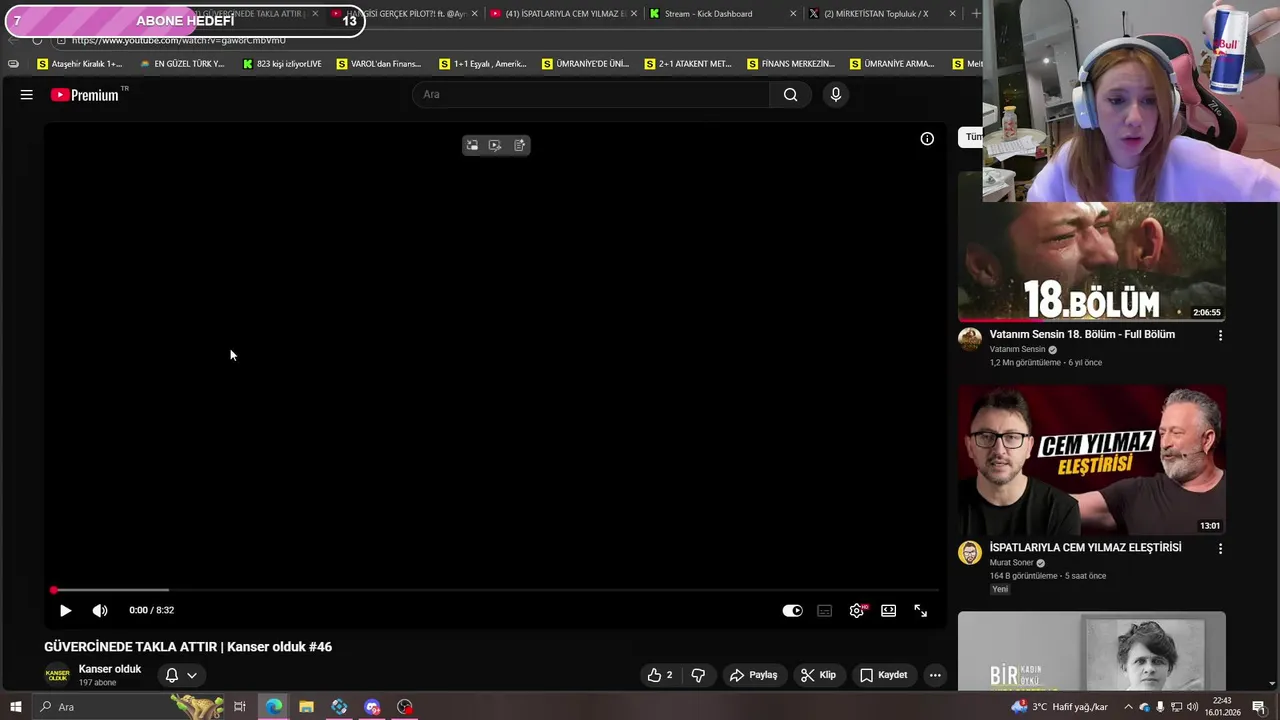1280x720 pixels.
Task: Click middle overlay icon above player
Action: click(x=495, y=145)
